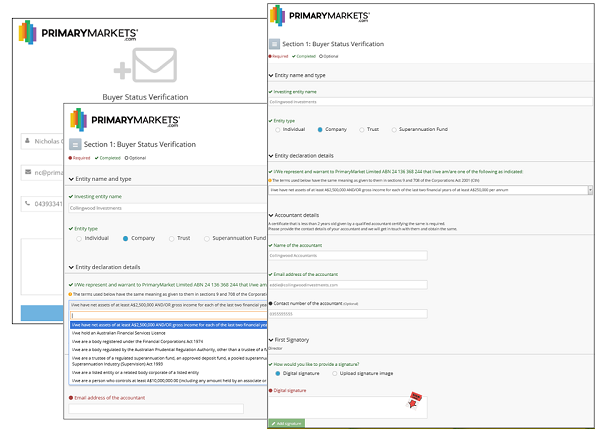Click 'Buyer Status Verification' title in back window
Screen dimensions: 600x433
145,97
